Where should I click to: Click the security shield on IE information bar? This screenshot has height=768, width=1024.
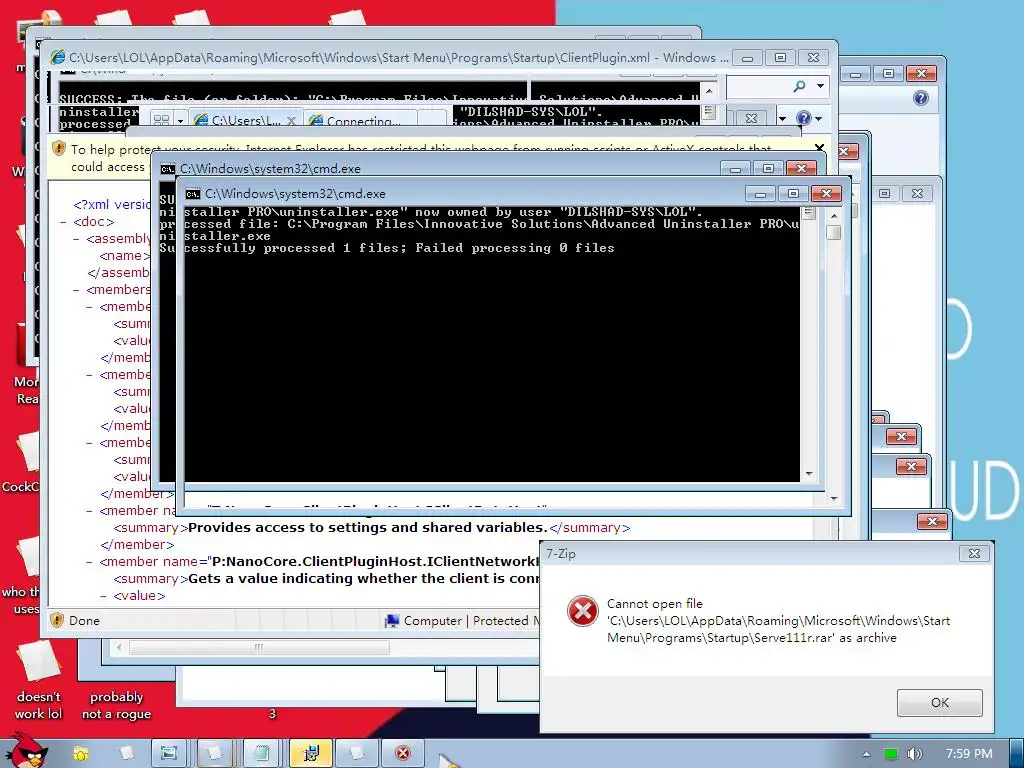pos(58,149)
